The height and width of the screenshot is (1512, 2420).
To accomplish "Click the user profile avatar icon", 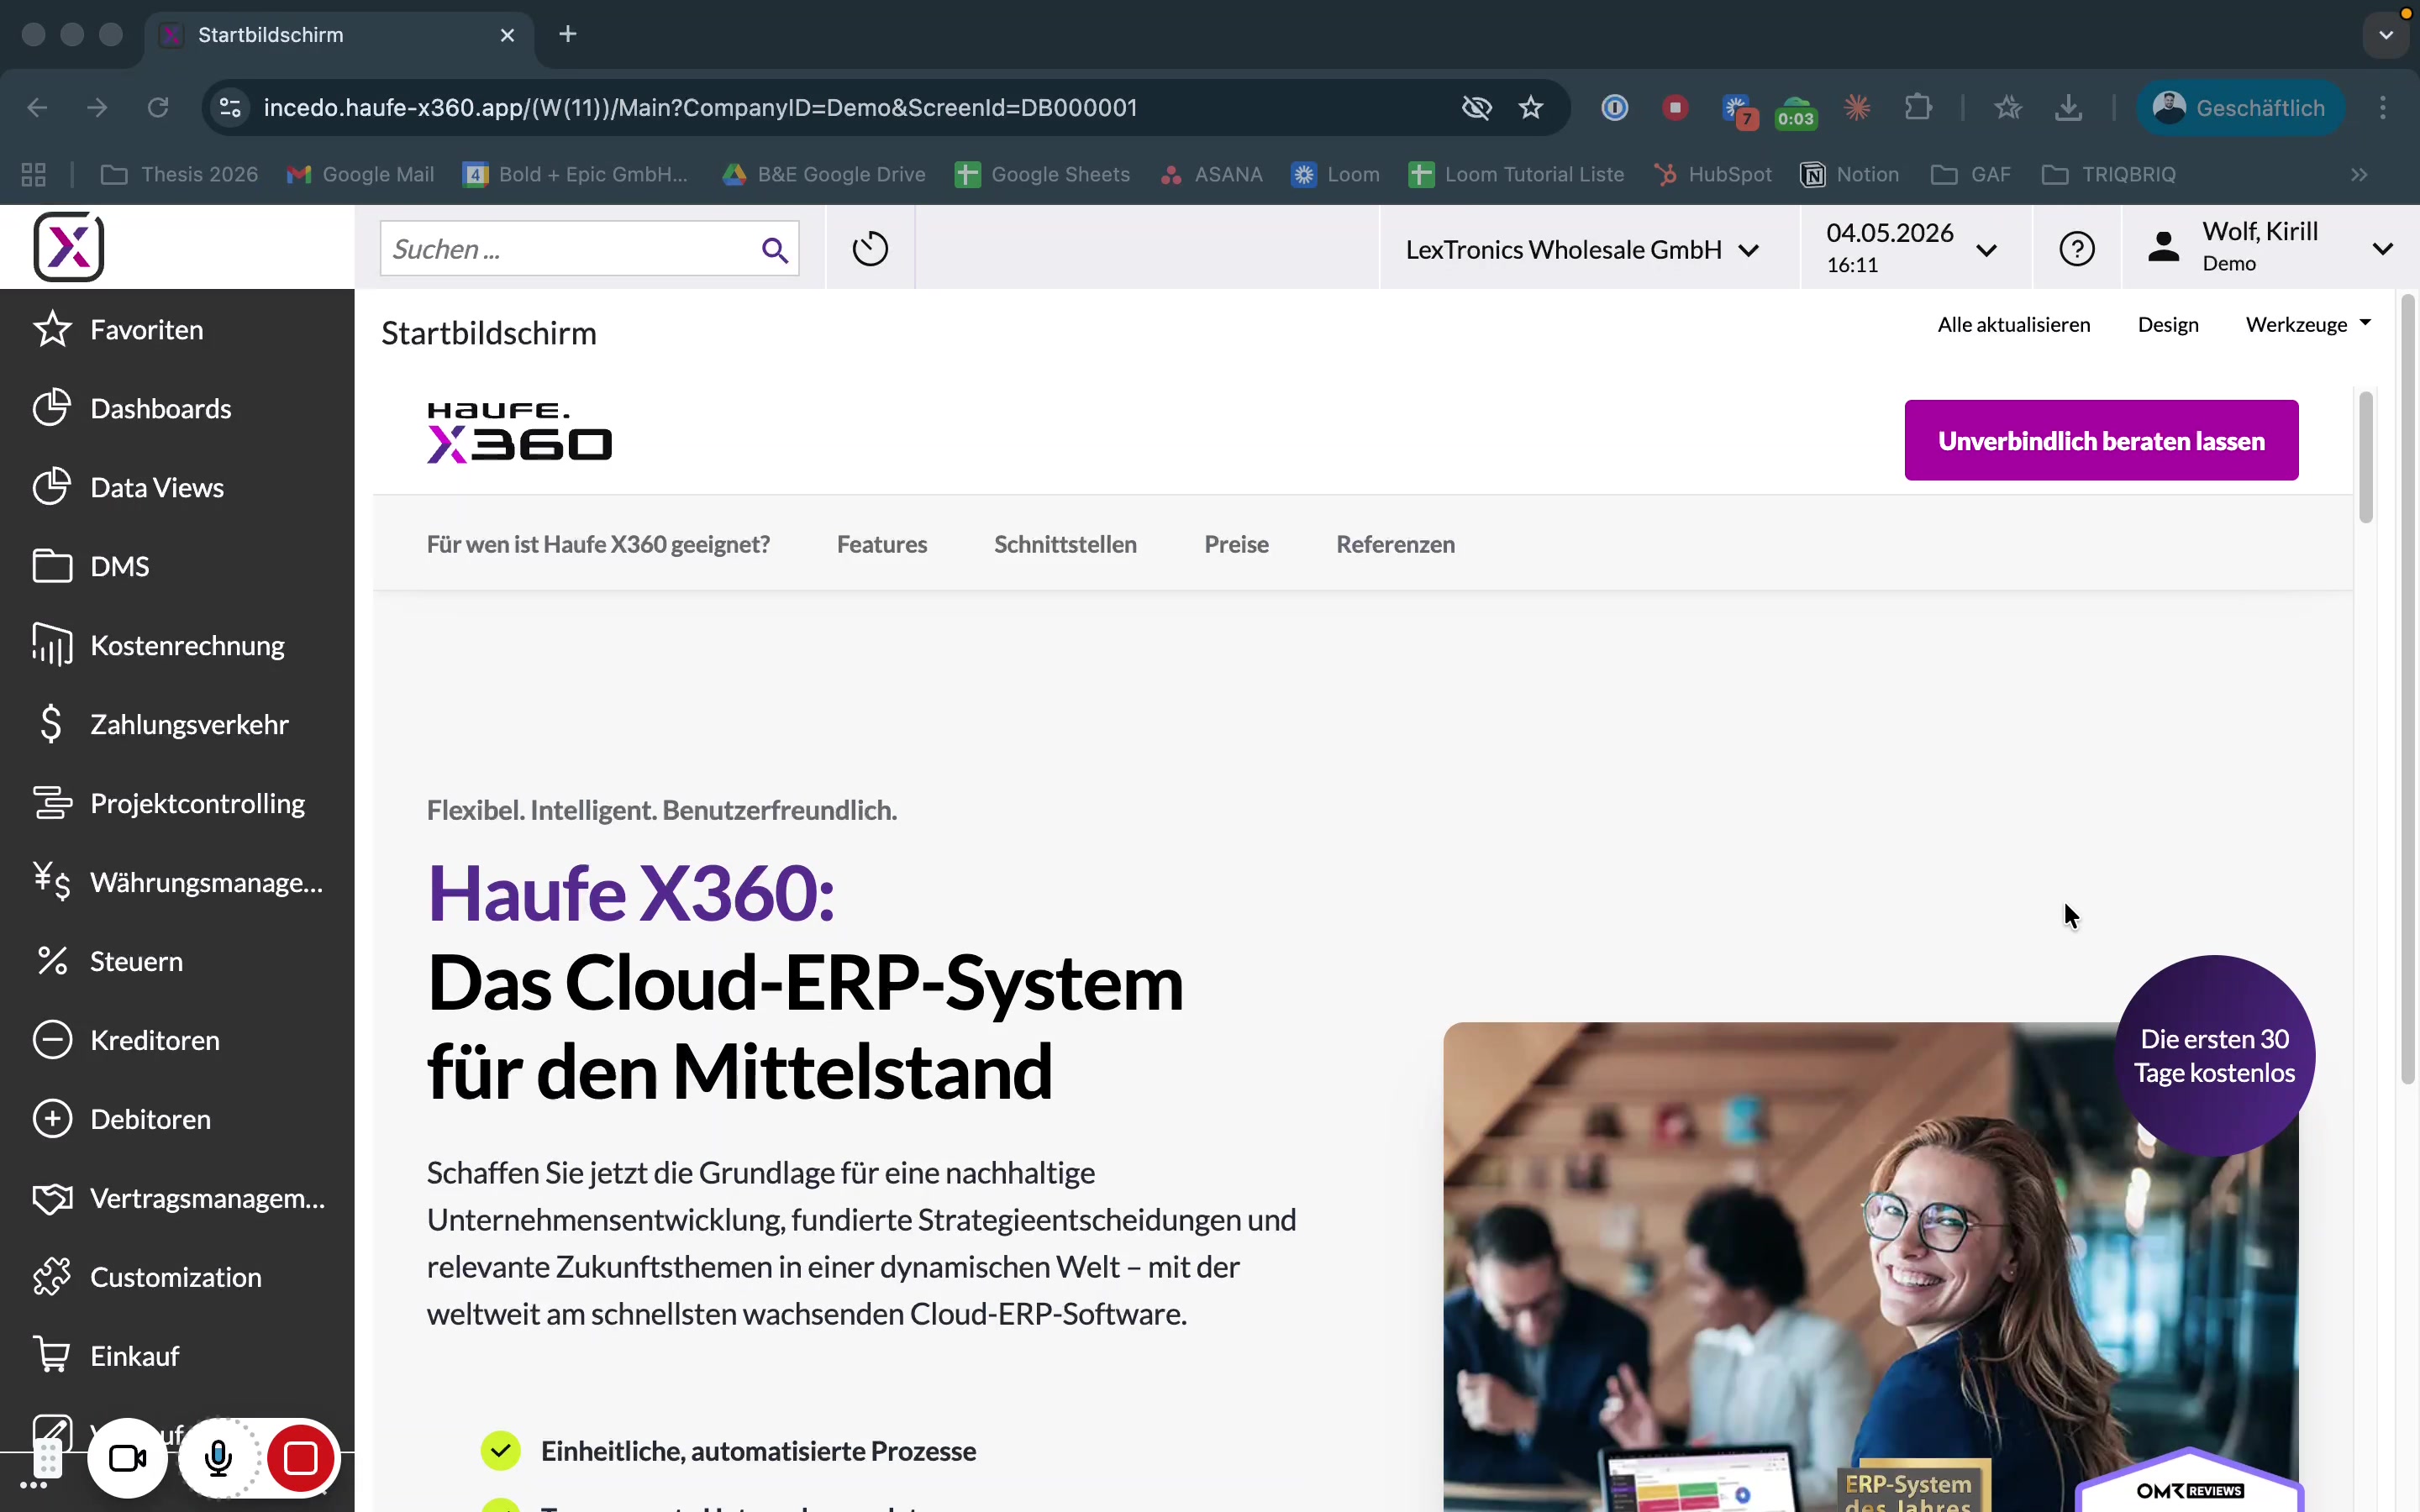I will [2164, 247].
